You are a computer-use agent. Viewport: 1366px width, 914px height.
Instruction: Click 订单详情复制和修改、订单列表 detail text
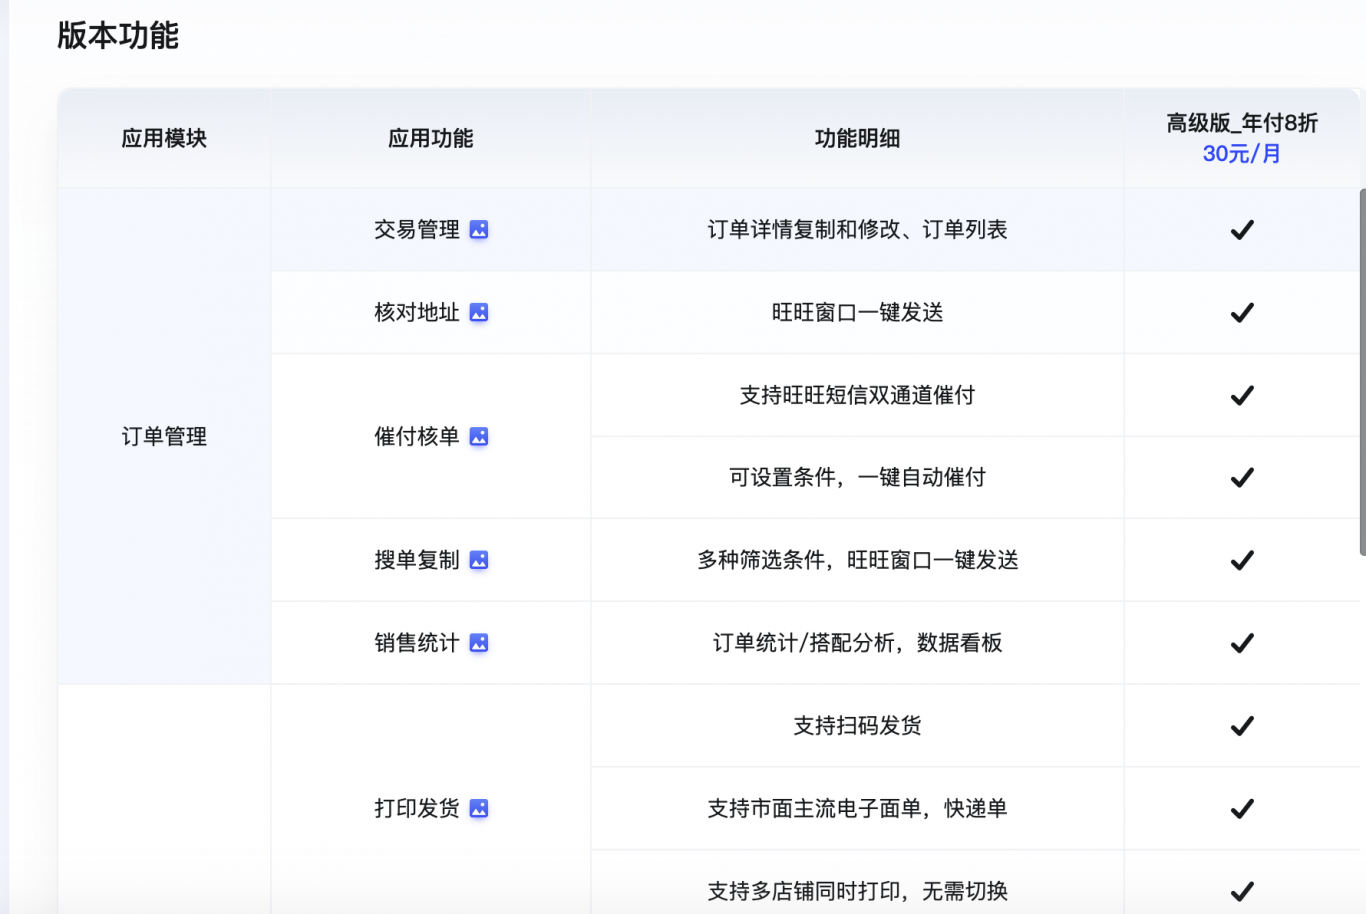click(857, 230)
